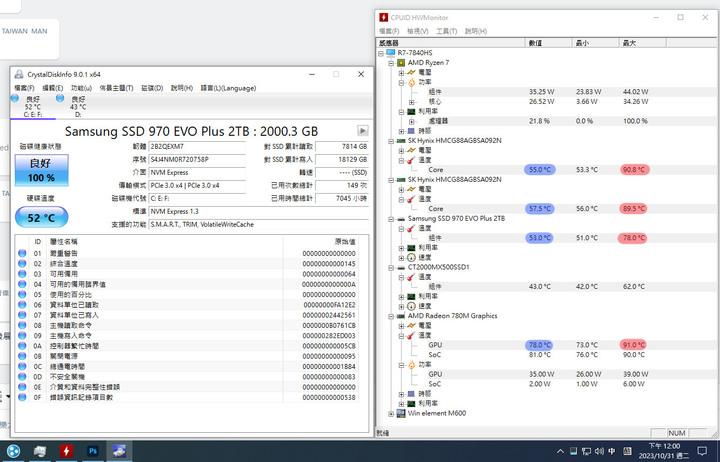Click the computer icon beside R7-7840HS
720x462 pixels.
pos(390,53)
